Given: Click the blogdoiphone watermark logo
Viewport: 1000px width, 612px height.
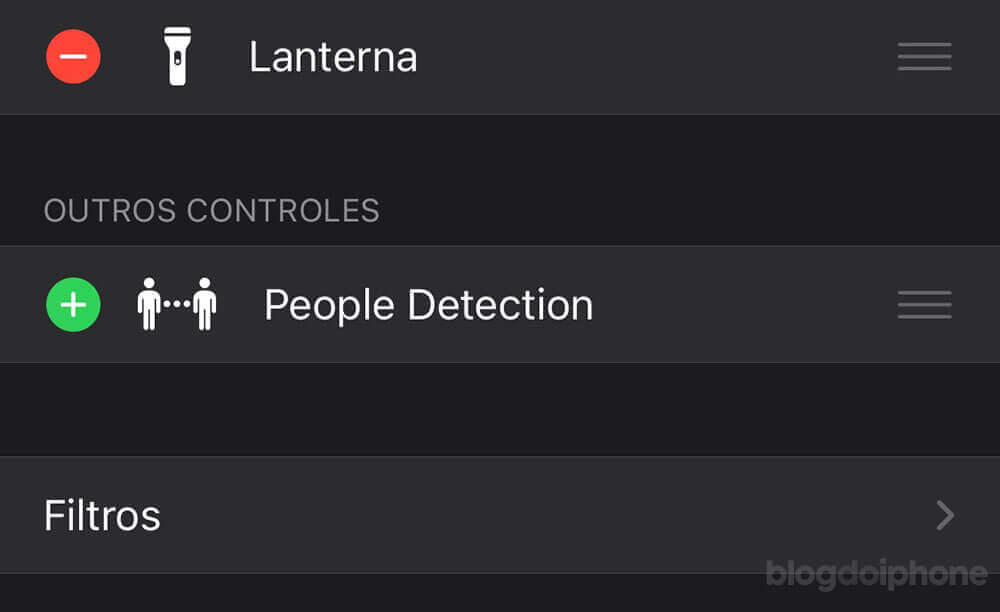Looking at the screenshot, I should [x=876, y=573].
